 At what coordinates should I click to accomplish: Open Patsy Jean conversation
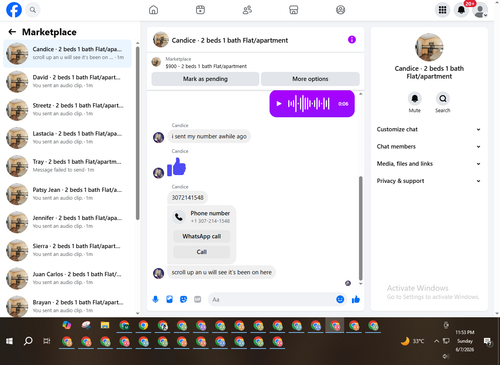tap(68, 194)
